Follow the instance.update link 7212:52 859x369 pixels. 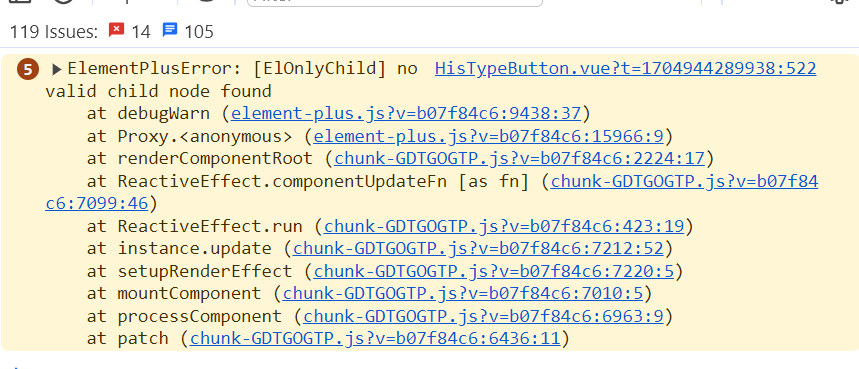tap(478, 249)
